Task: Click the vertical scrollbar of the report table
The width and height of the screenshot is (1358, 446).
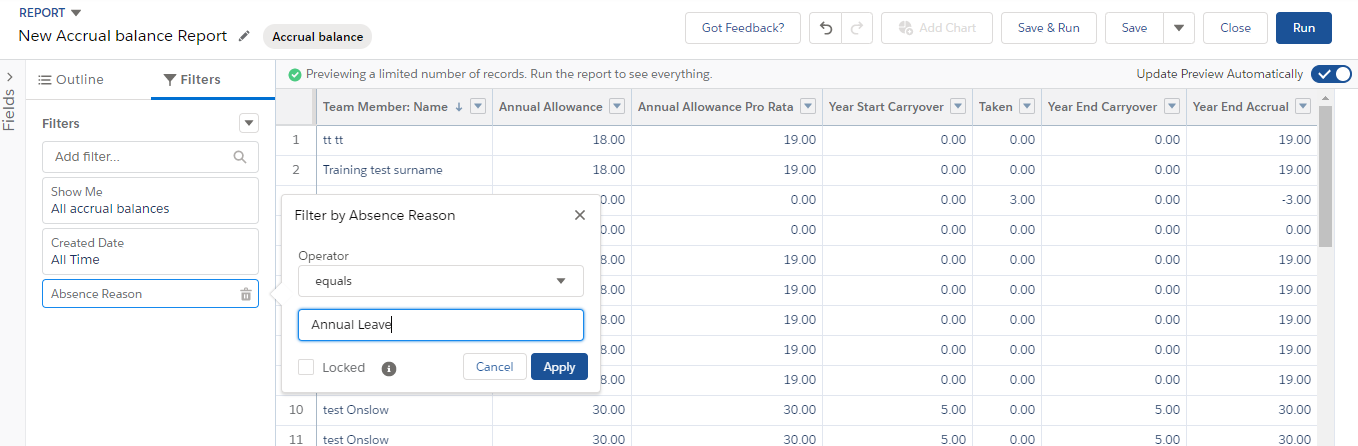Action: [1325, 175]
